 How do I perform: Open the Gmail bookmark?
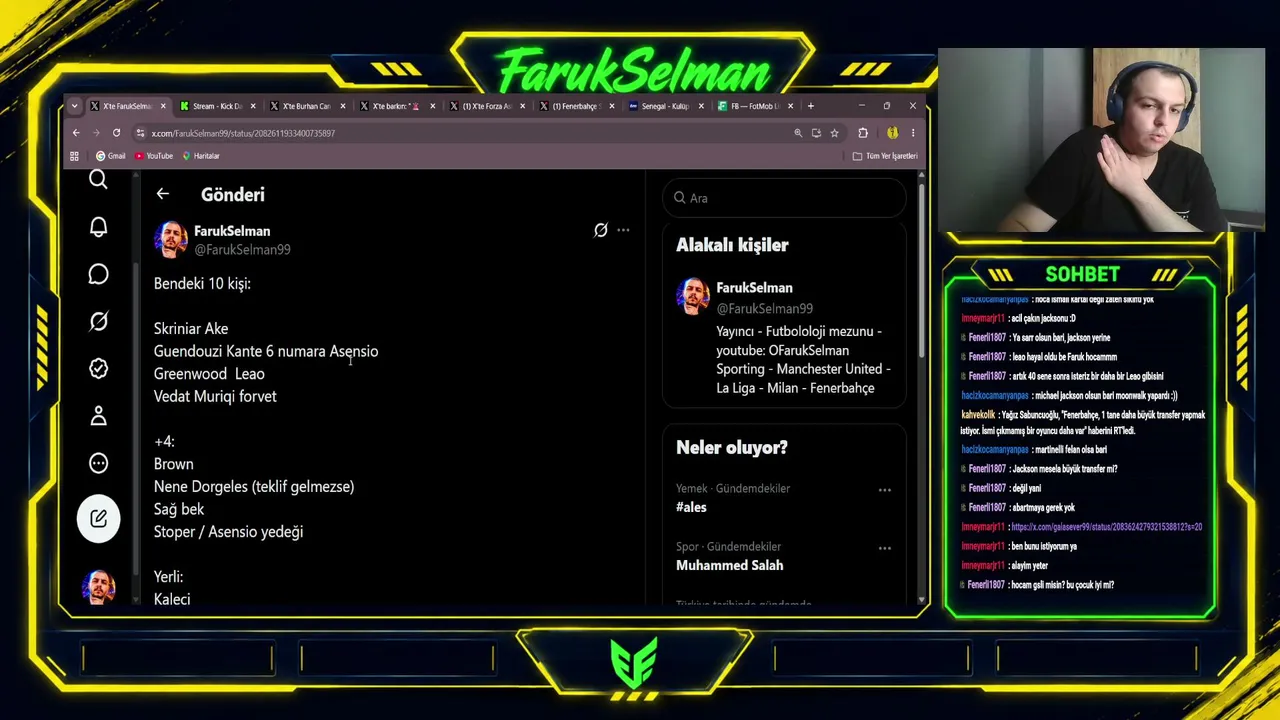tap(110, 156)
